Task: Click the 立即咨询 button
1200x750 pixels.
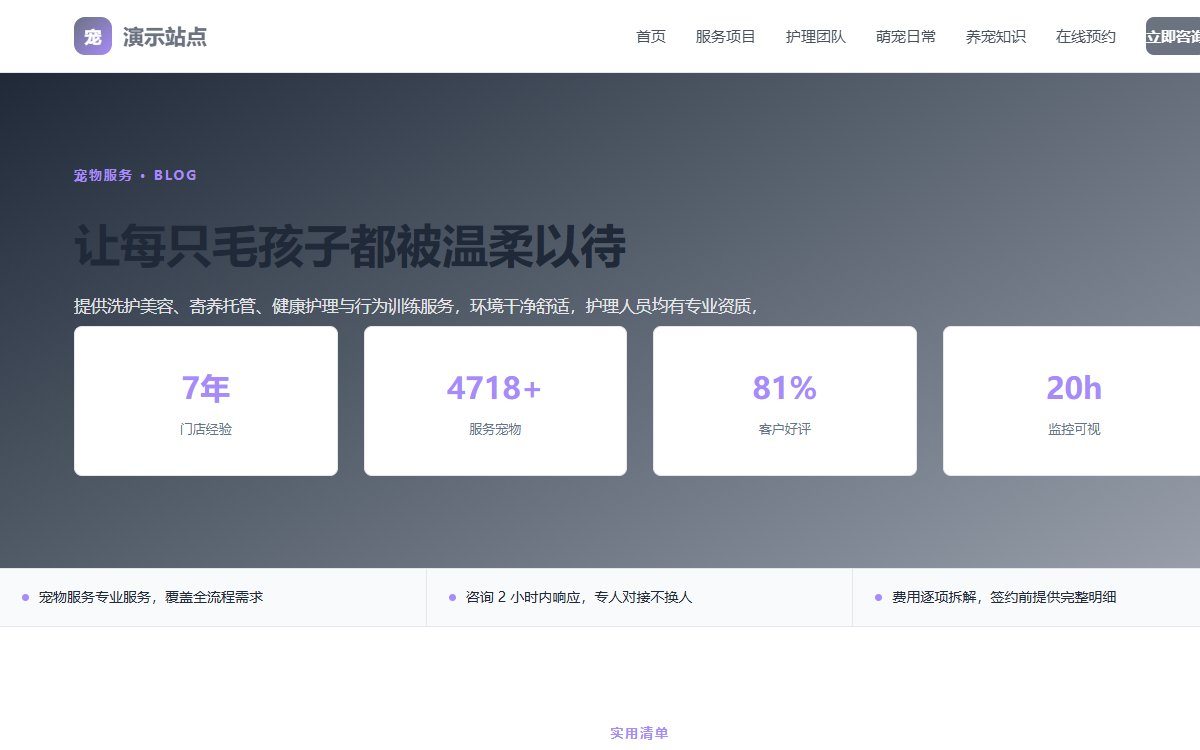Action: (1173, 37)
